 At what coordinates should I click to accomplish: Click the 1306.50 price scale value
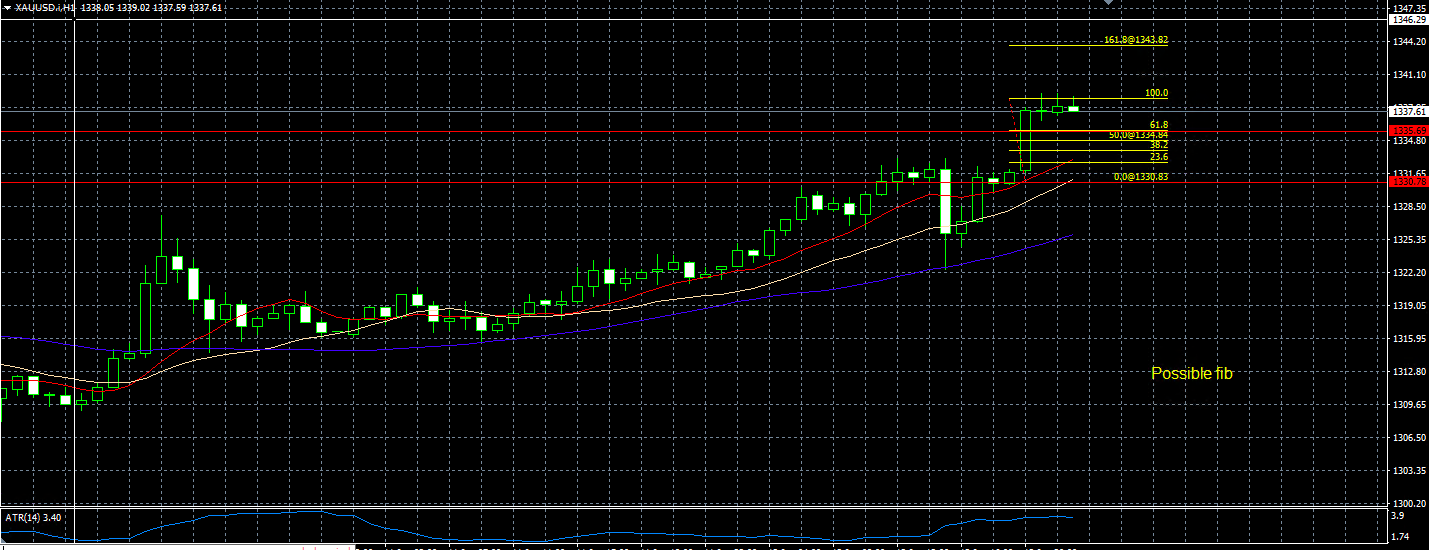pos(1408,437)
